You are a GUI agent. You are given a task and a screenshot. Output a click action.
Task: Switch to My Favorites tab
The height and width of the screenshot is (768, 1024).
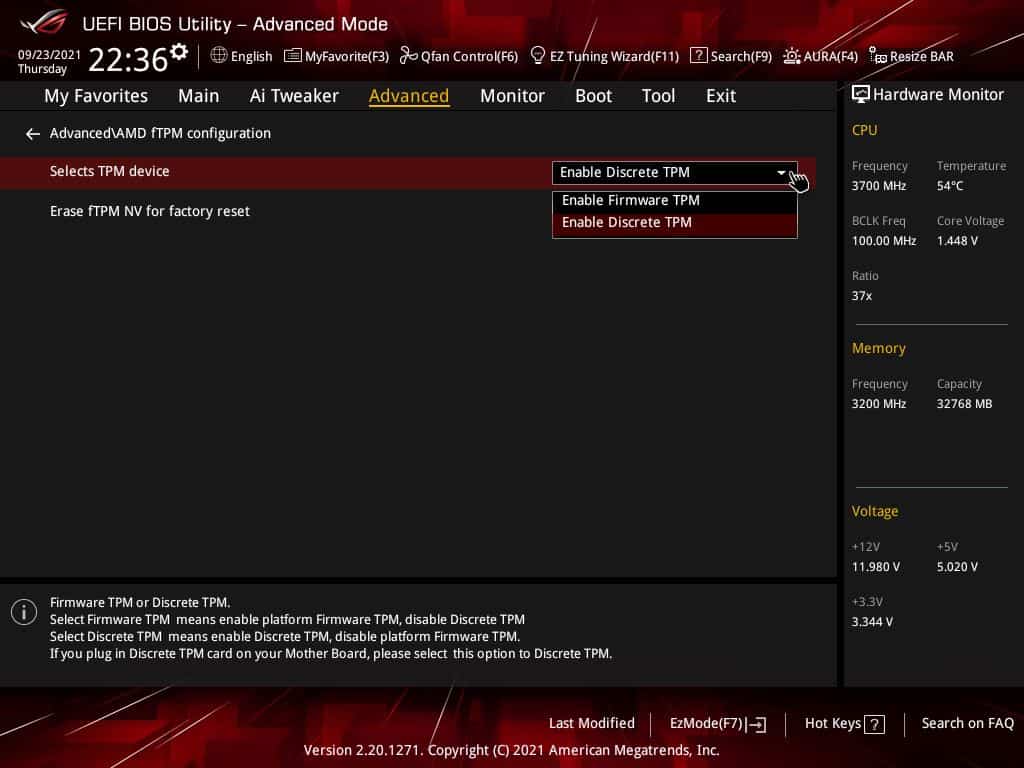point(96,96)
